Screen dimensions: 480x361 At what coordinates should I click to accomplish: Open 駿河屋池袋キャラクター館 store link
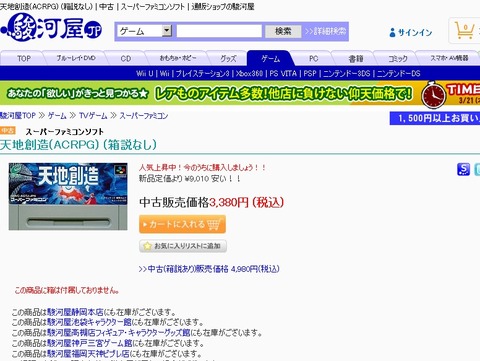point(89,322)
